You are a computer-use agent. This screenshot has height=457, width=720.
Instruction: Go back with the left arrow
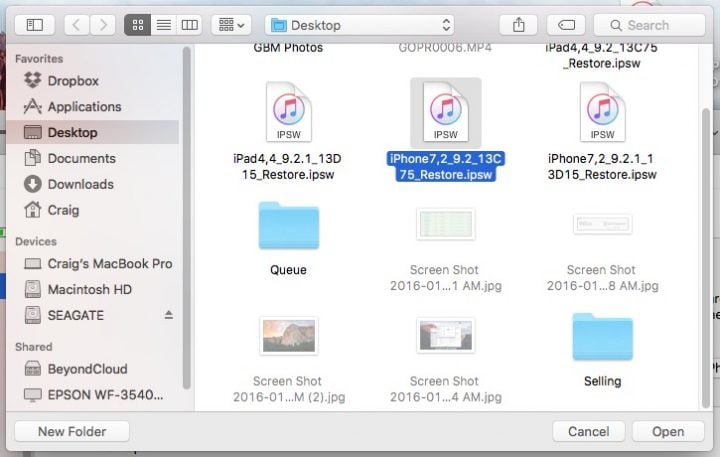click(76, 25)
